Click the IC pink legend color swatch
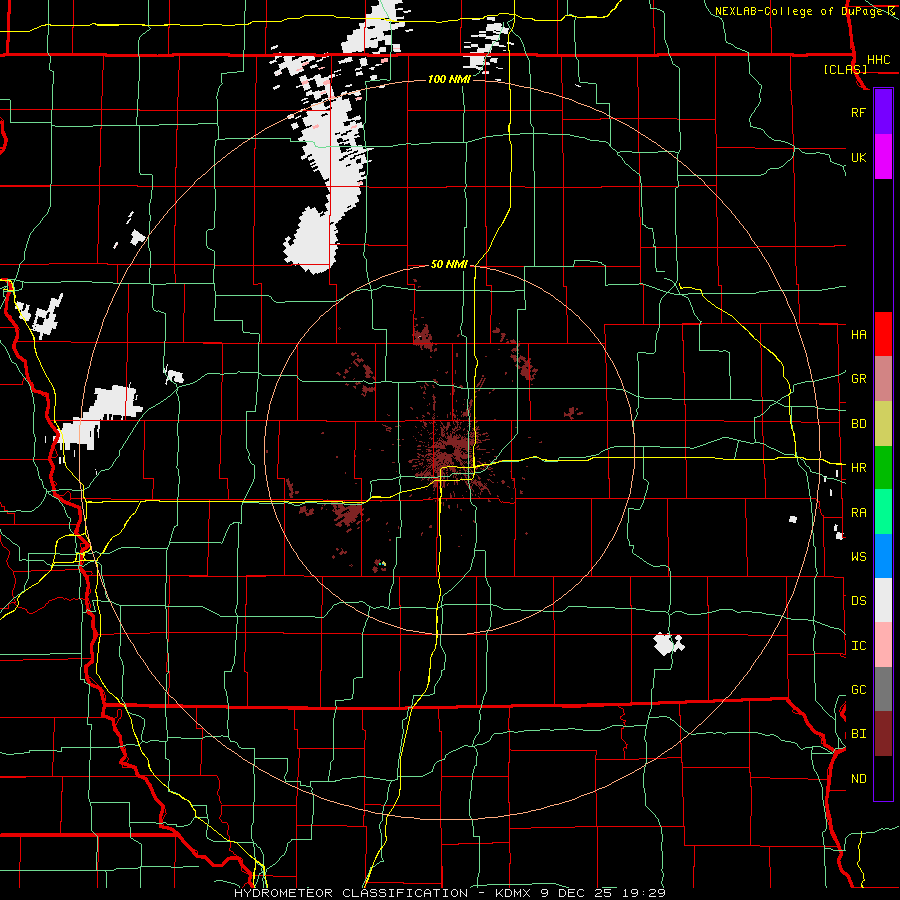The image size is (900, 900). [x=883, y=645]
